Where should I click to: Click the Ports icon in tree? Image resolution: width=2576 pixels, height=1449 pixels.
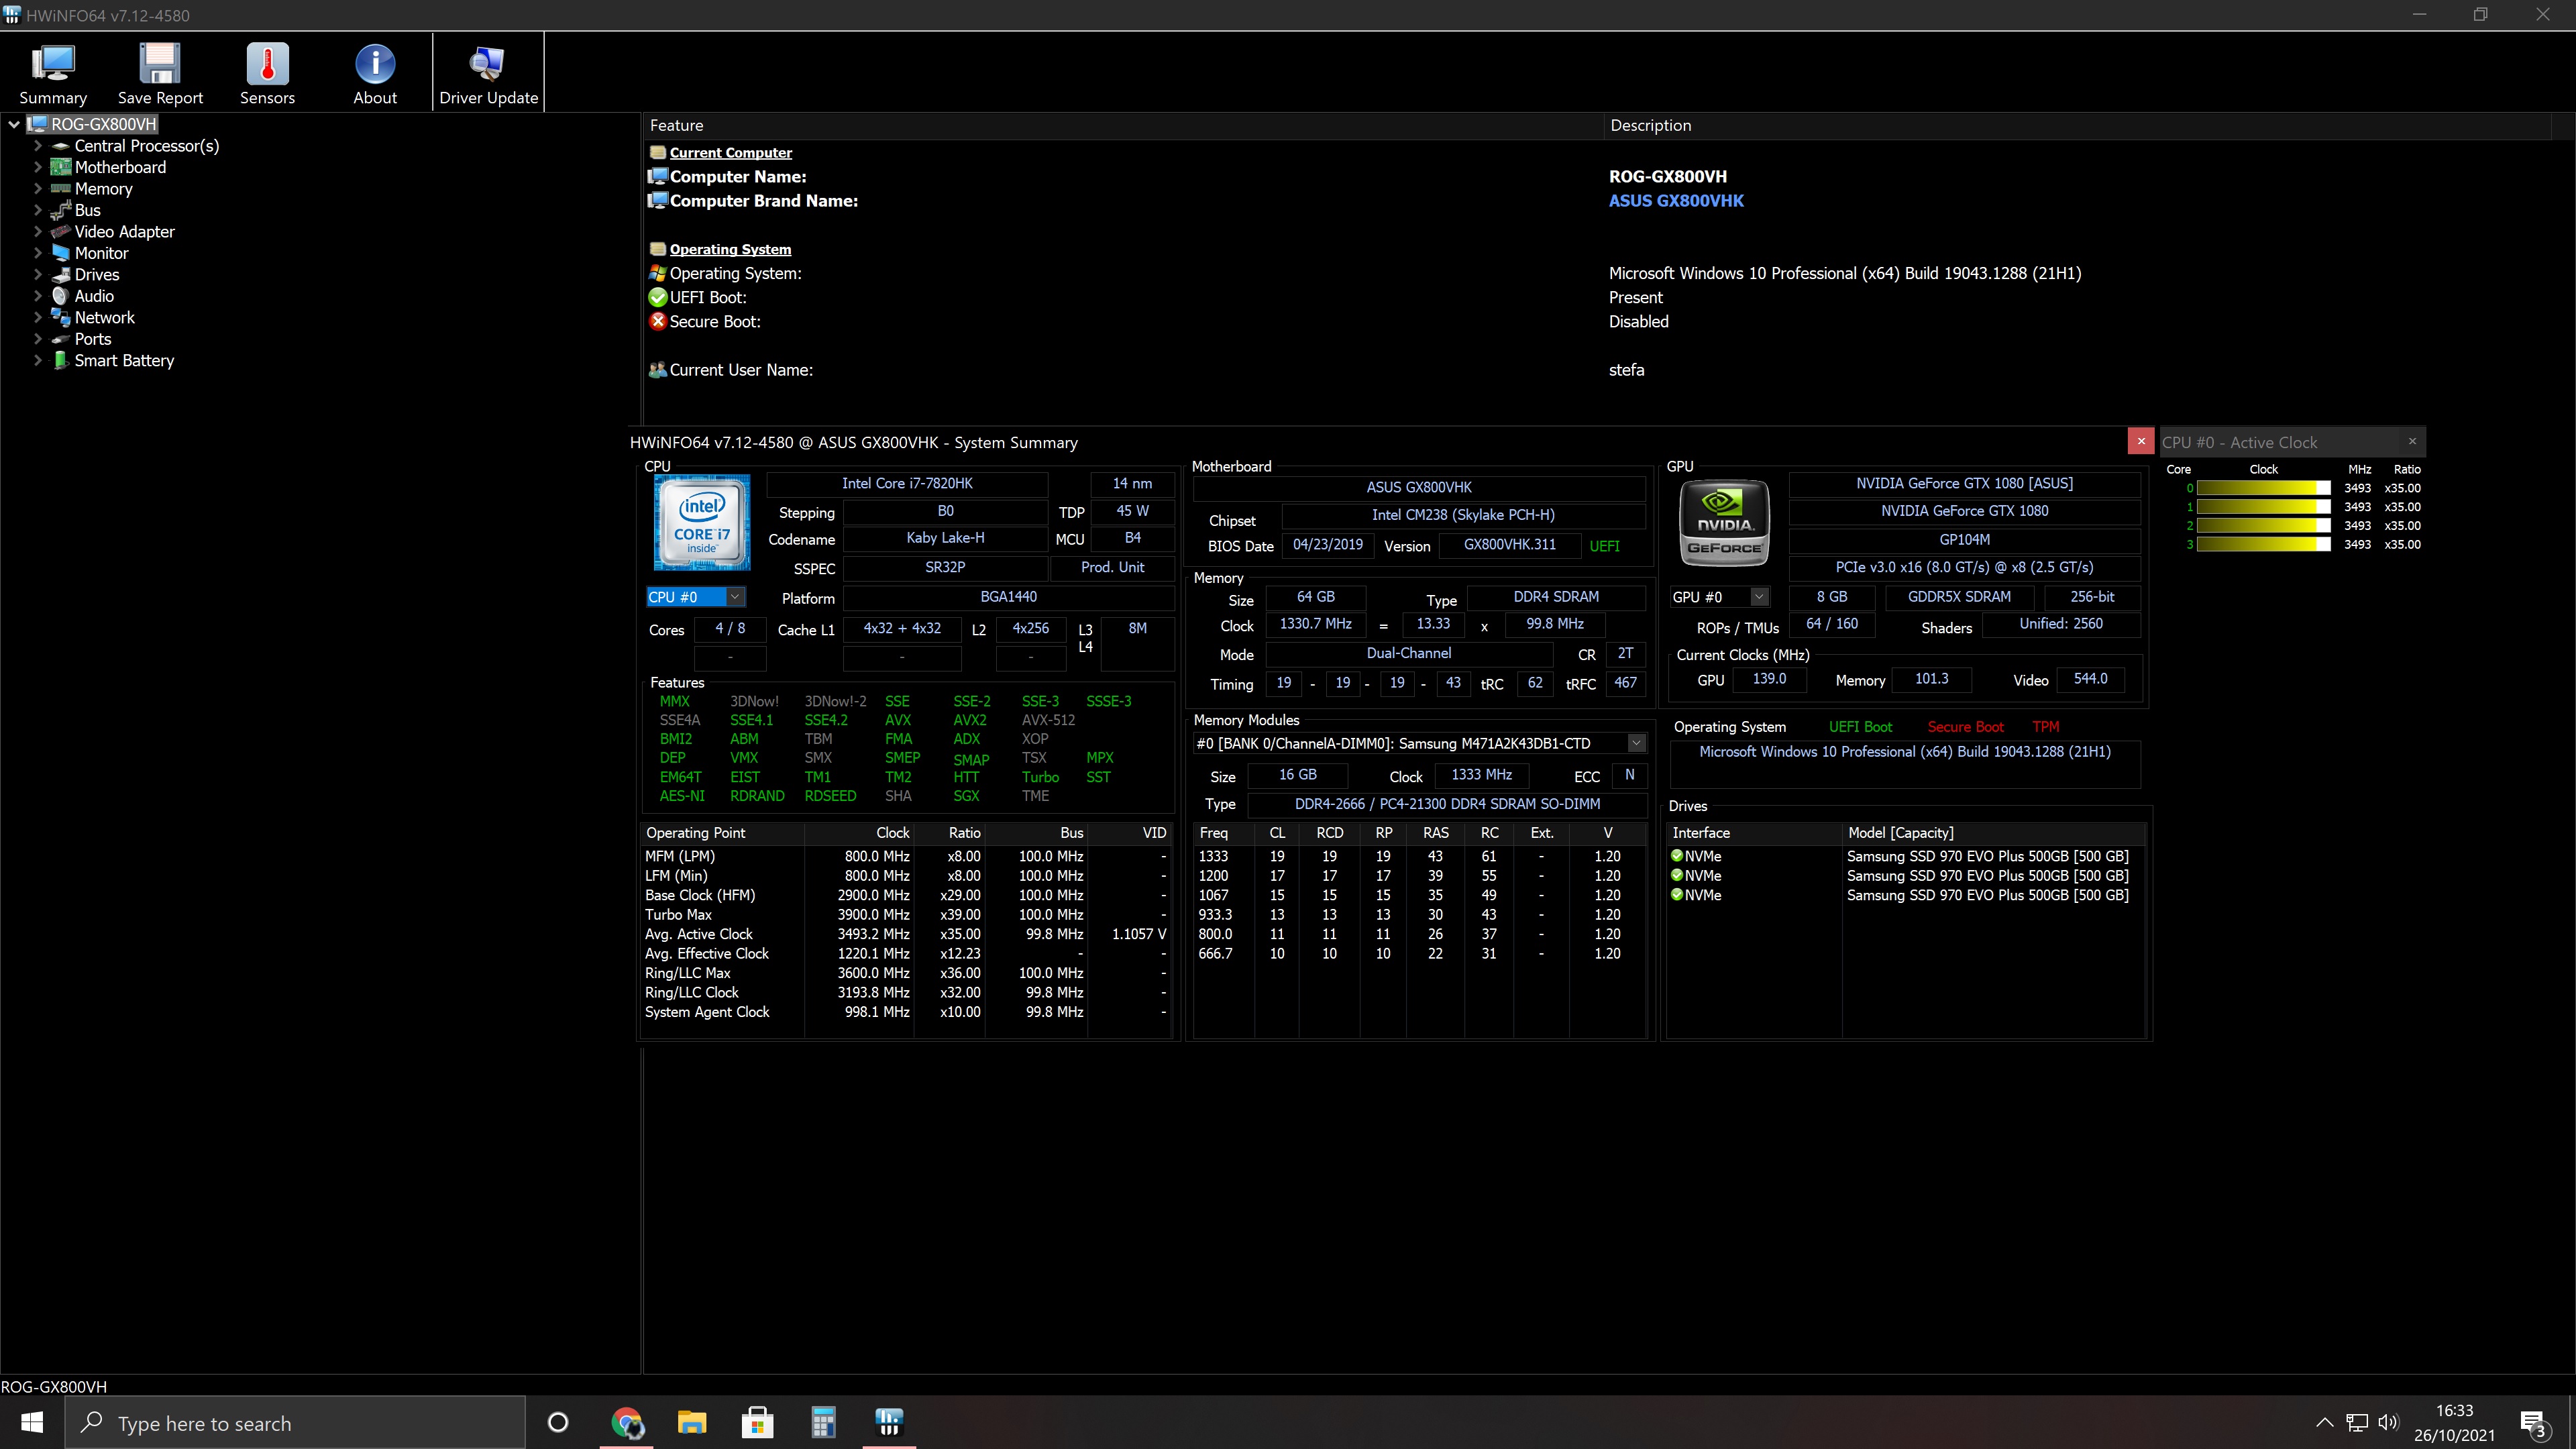pos(61,339)
